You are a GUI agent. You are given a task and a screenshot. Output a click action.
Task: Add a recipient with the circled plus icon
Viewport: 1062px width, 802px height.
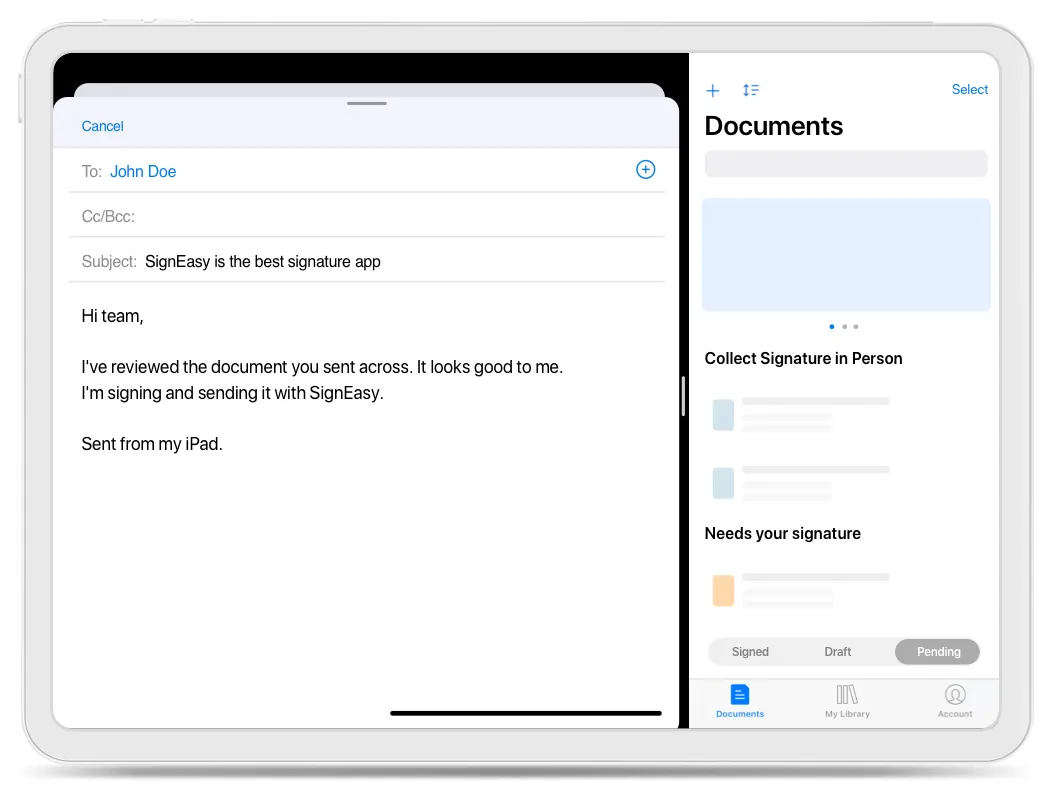tap(645, 170)
